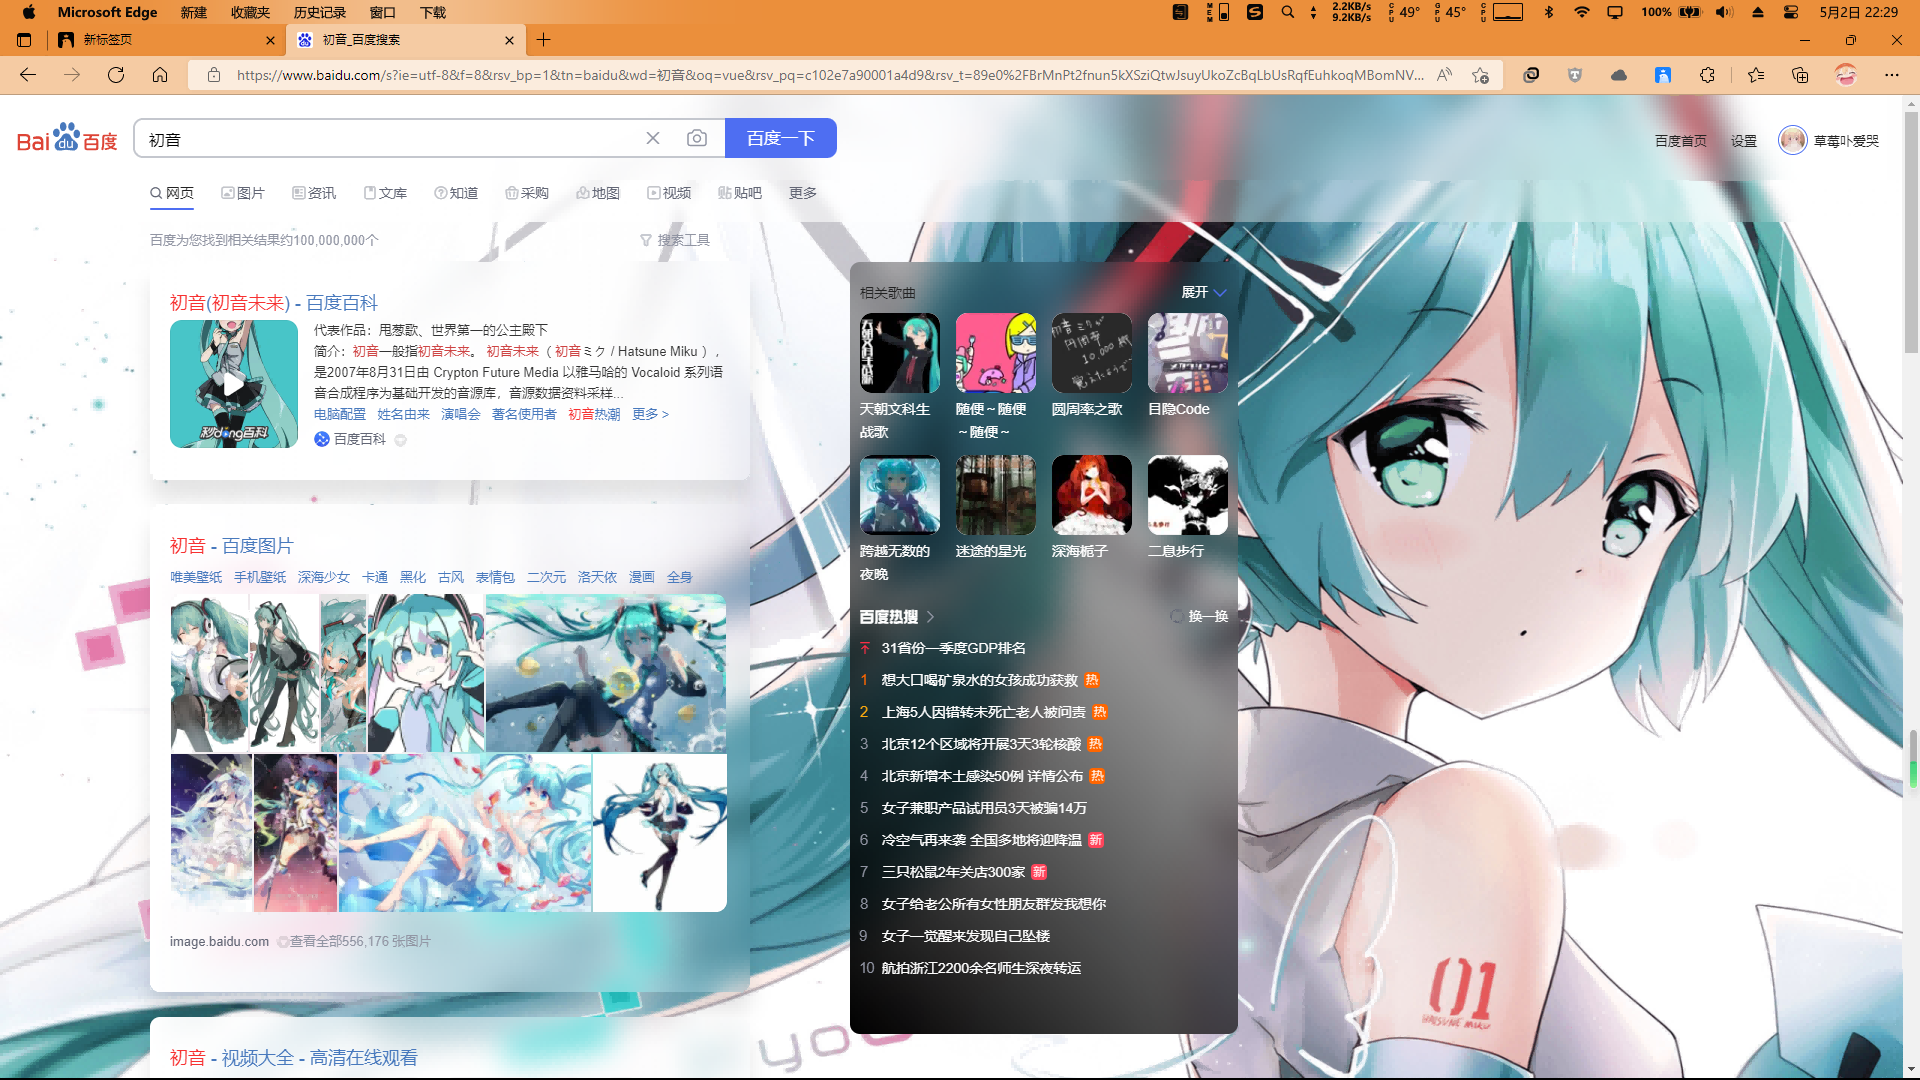Open the browser home page
Screen dimensions: 1920x1080
160,75
